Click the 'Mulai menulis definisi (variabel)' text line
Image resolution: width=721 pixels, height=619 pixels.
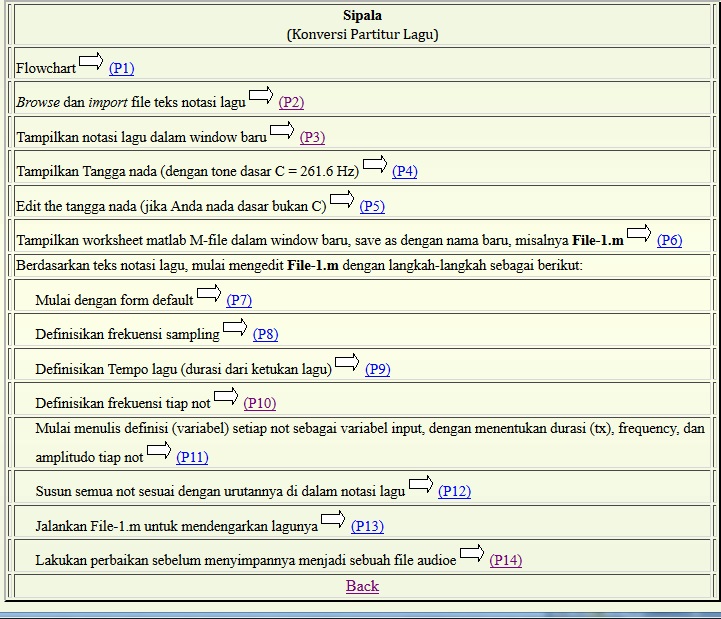click(370, 428)
